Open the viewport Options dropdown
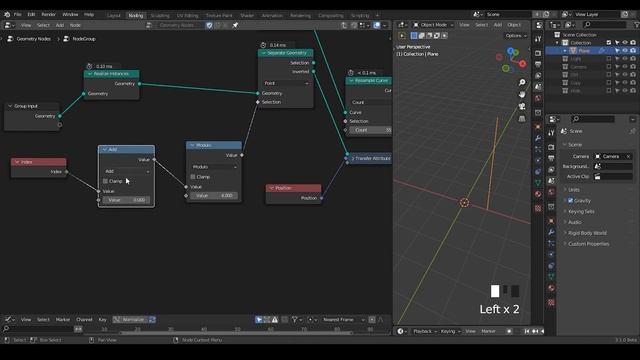This screenshot has width=640, height=360. click(516, 36)
